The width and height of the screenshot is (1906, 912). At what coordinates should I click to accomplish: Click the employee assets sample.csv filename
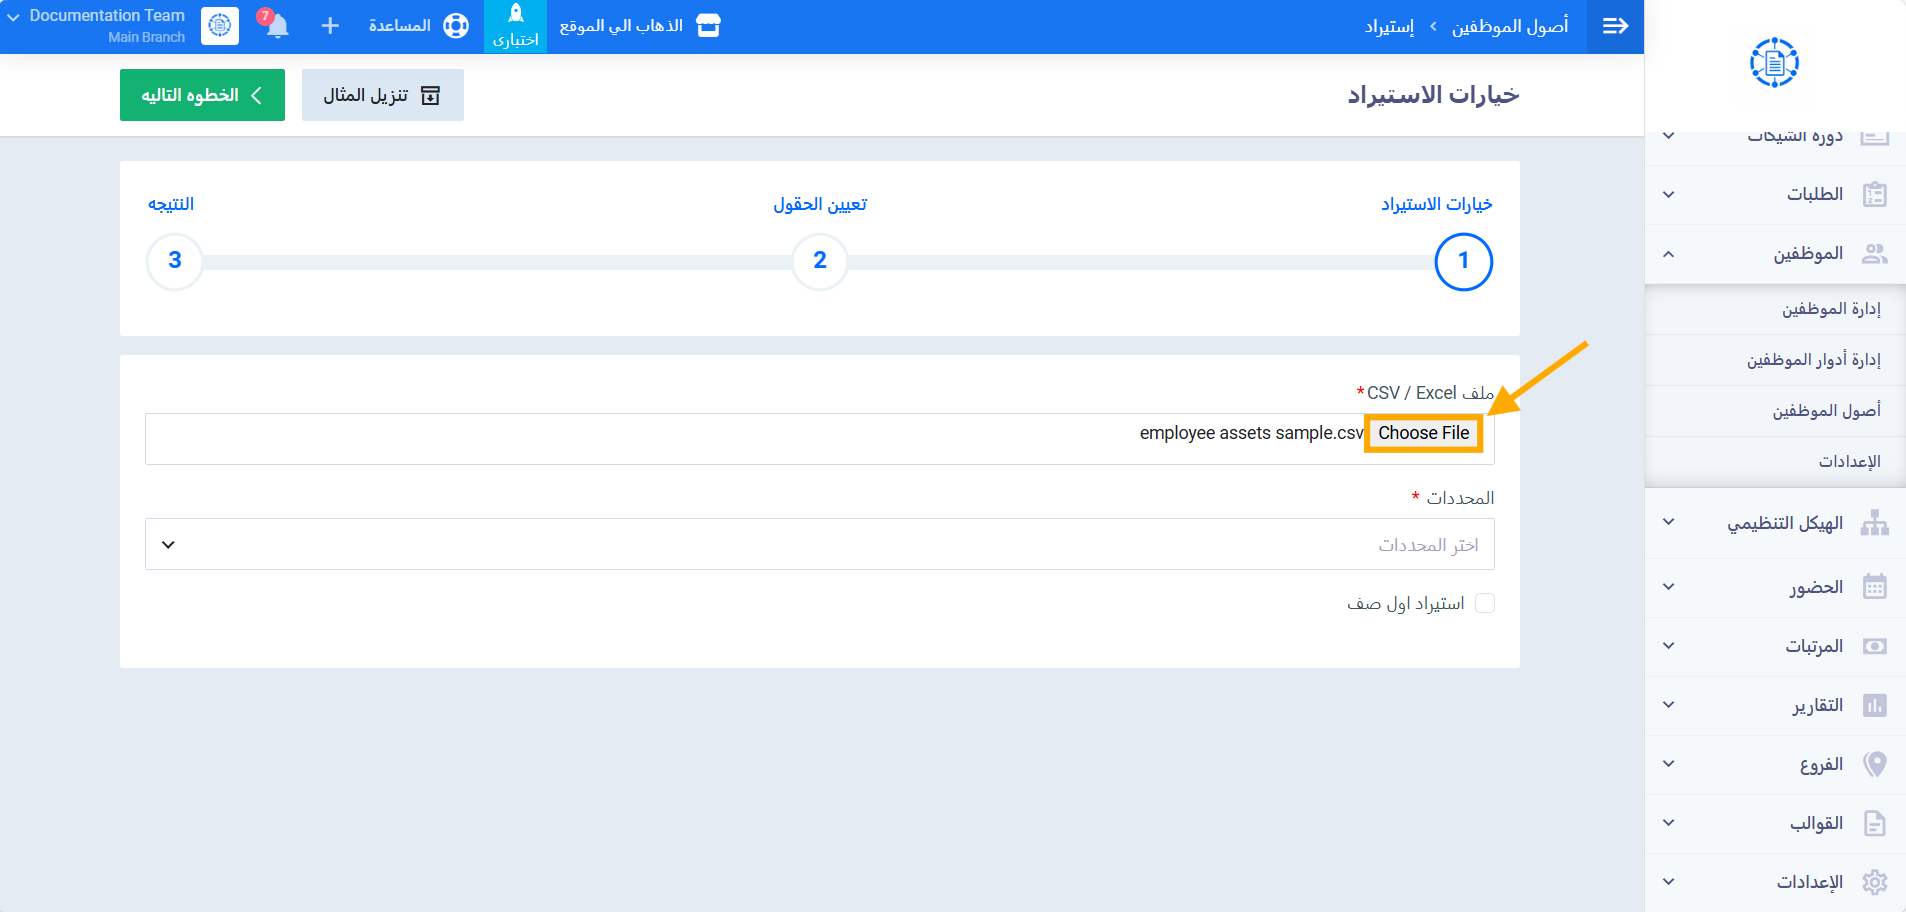tap(1251, 433)
